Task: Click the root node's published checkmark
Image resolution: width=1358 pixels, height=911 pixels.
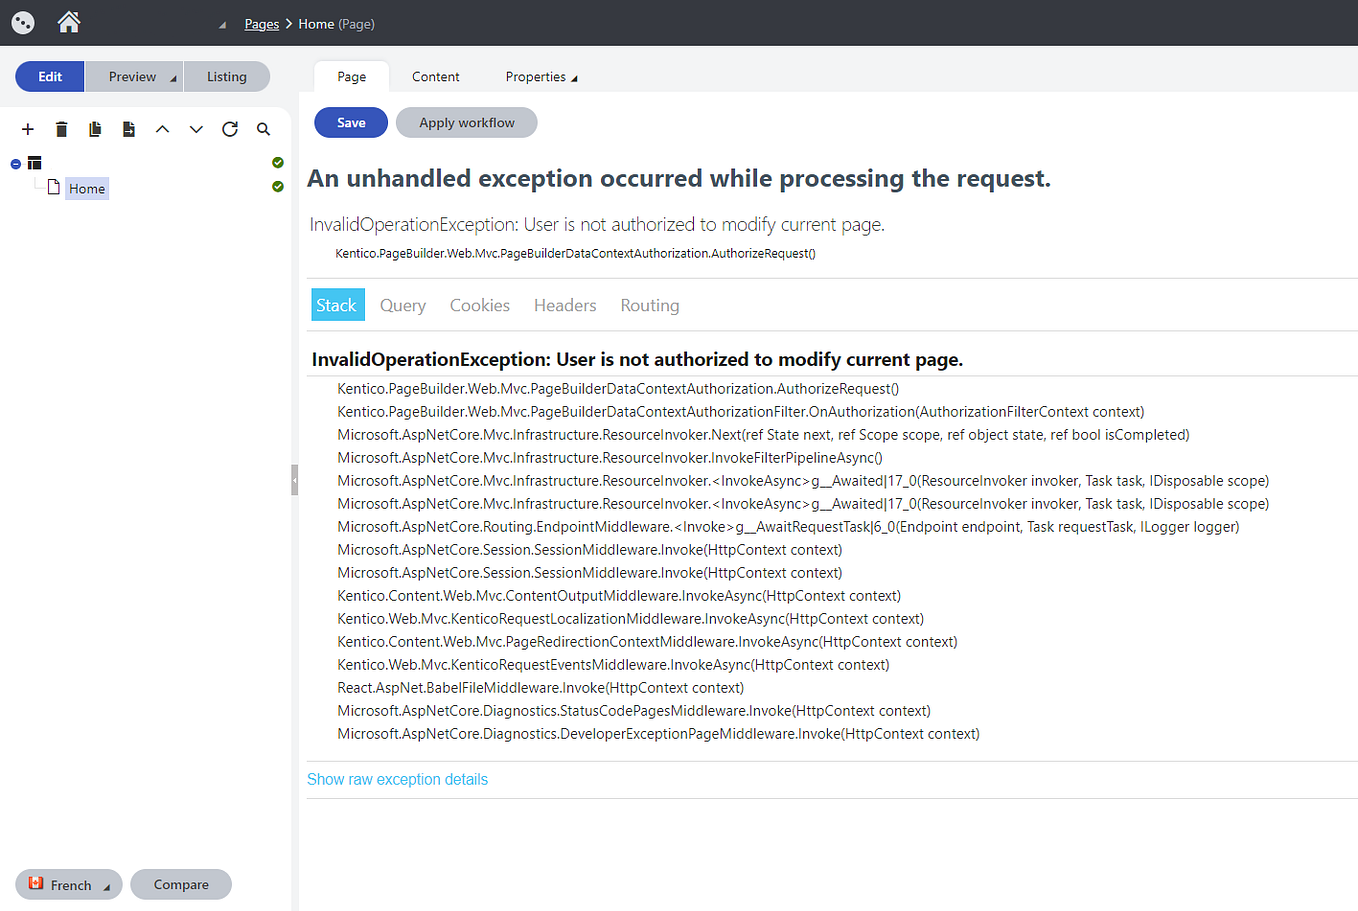Action: click(277, 162)
